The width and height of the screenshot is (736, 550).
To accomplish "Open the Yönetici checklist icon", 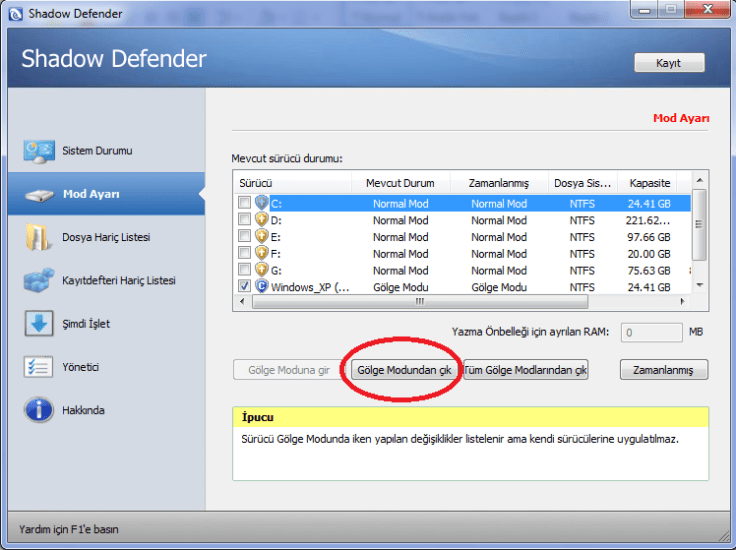I will pos(38,367).
